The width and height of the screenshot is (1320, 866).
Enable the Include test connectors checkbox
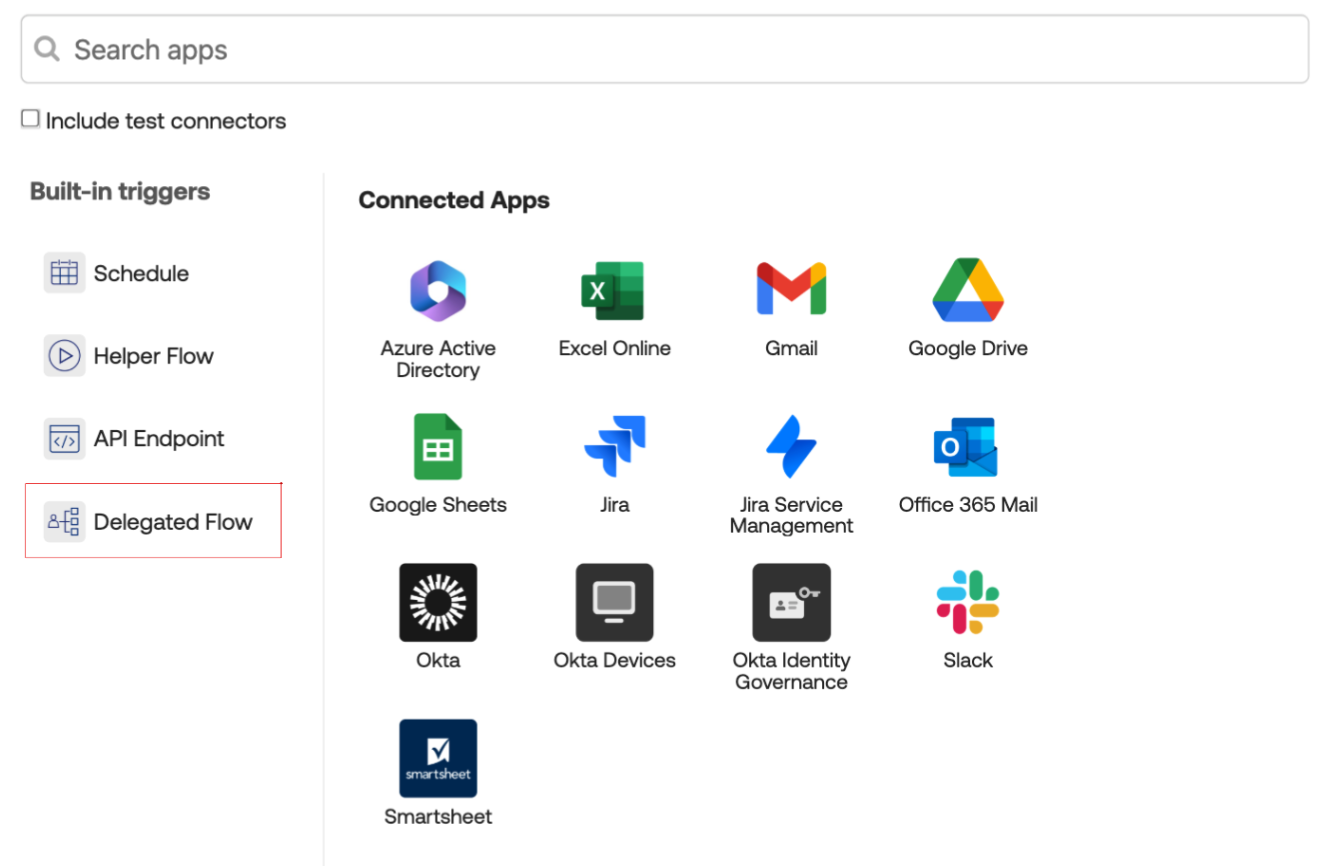point(31,119)
